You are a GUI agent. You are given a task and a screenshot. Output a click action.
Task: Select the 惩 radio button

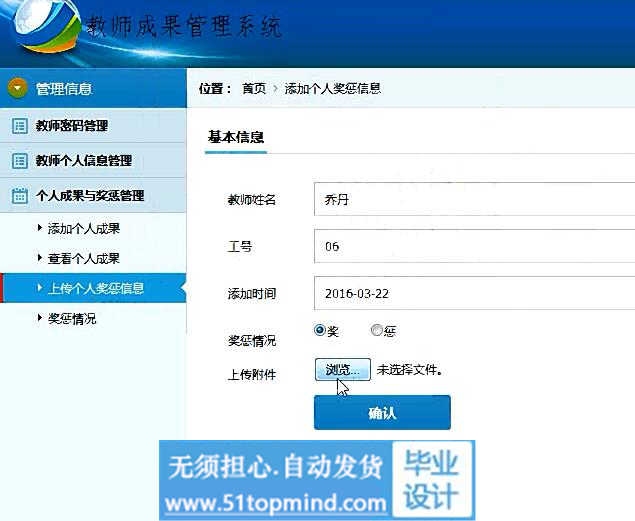pyautogui.click(x=376, y=330)
